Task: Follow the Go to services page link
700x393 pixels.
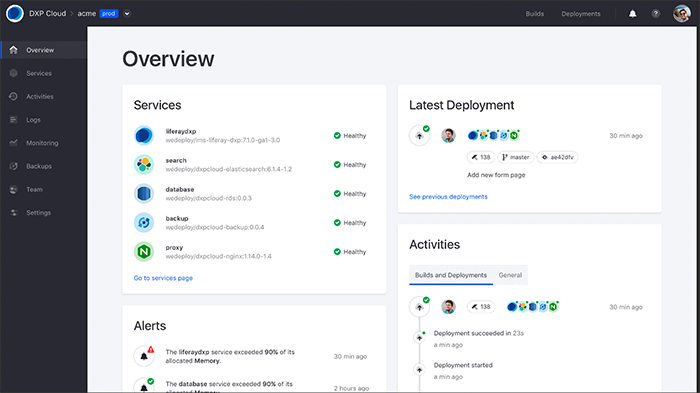Action: [163, 278]
